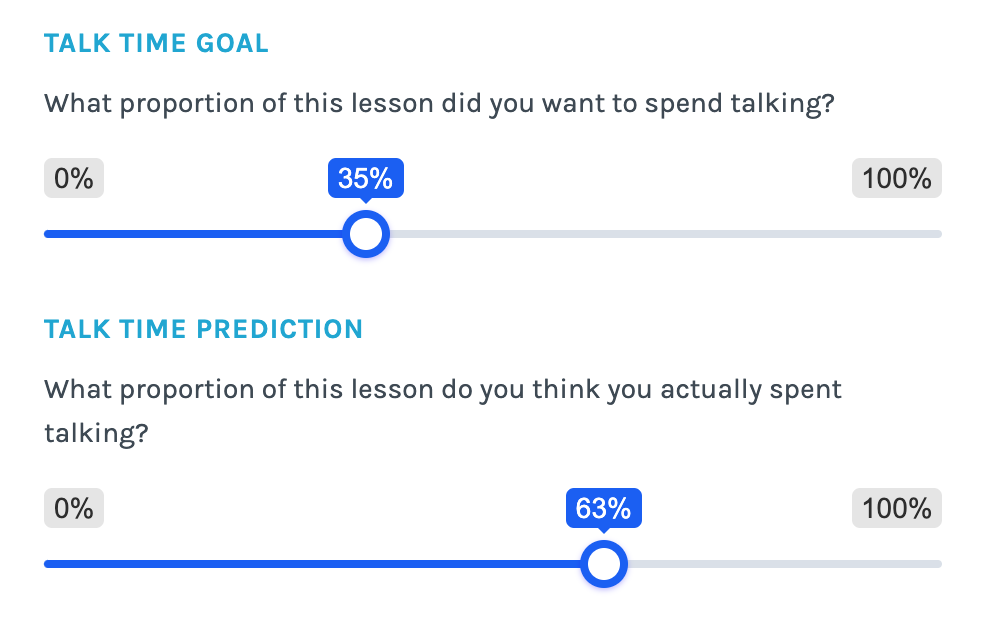
Task: Click the 100% label of goal slider
Action: pos(897,178)
